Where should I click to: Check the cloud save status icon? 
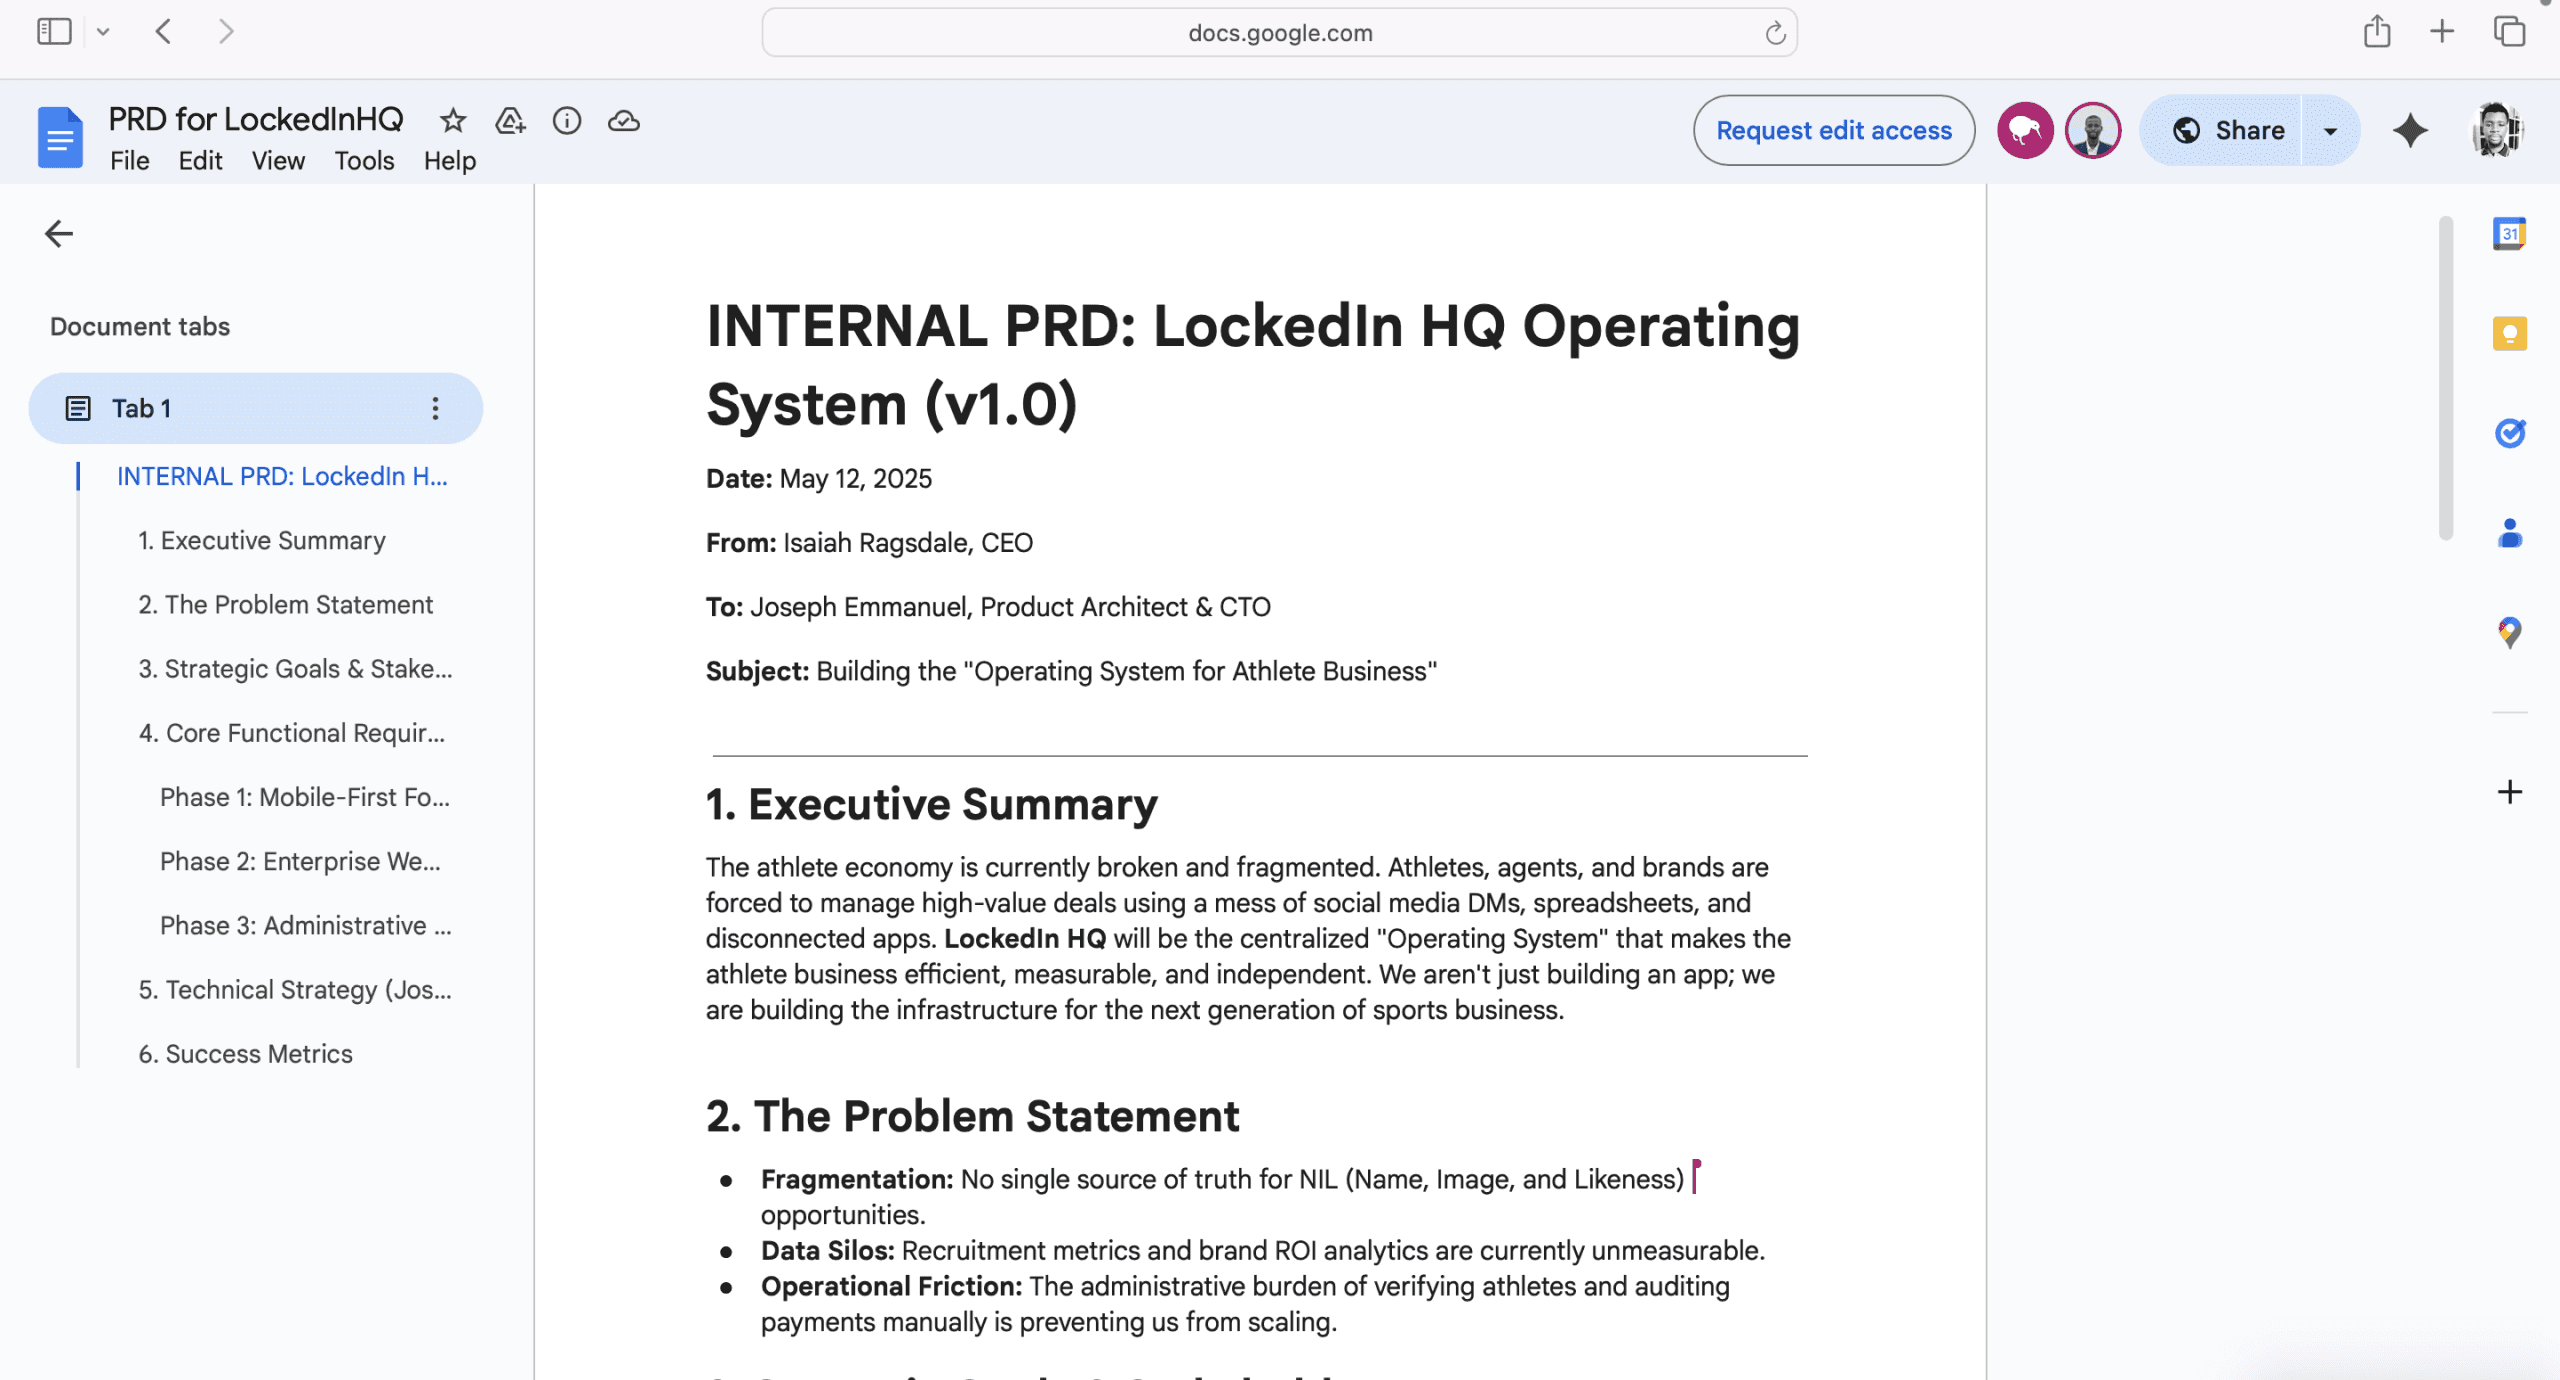point(624,121)
